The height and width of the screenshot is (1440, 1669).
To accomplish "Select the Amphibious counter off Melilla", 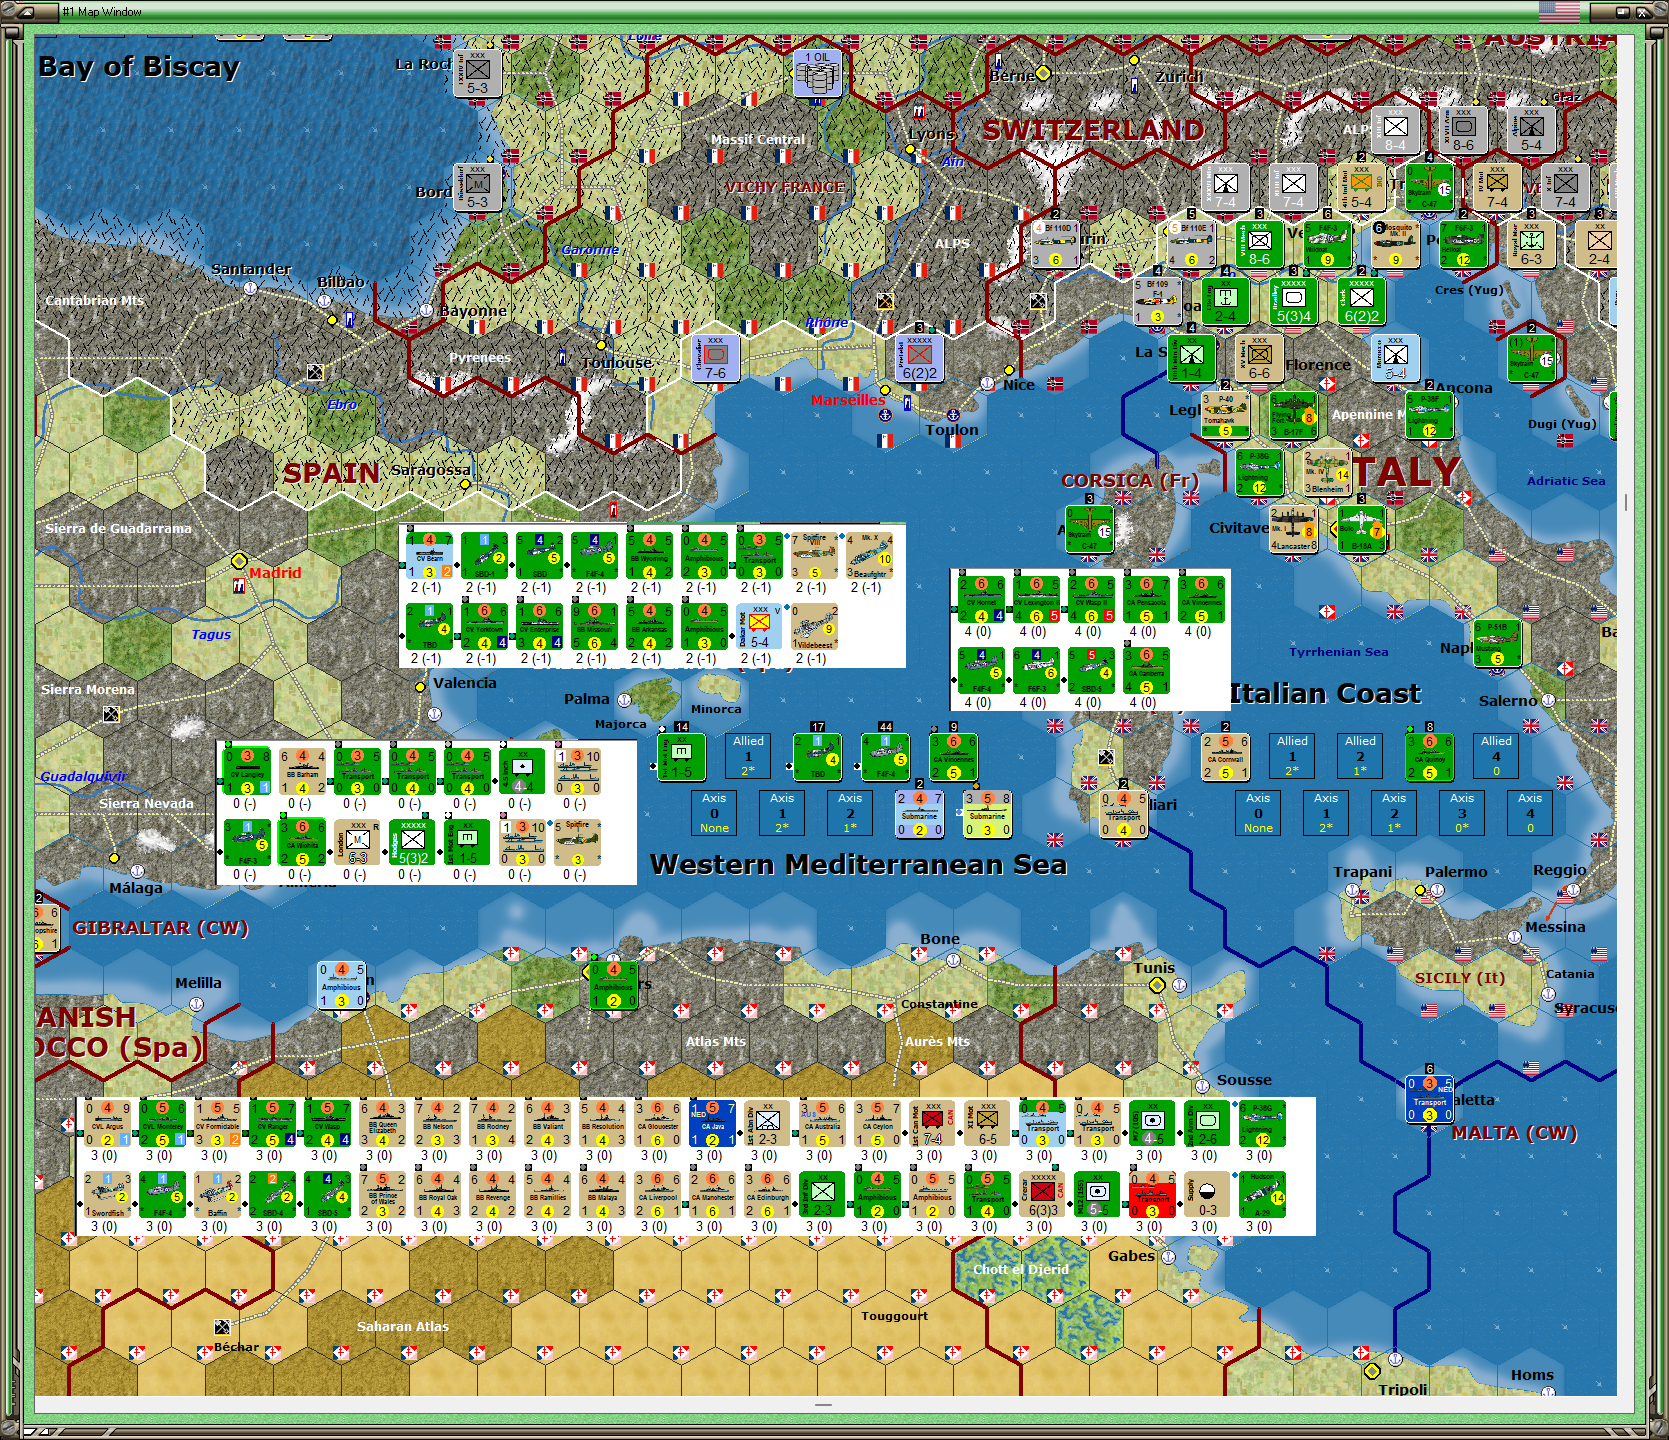I will pyautogui.click(x=341, y=985).
